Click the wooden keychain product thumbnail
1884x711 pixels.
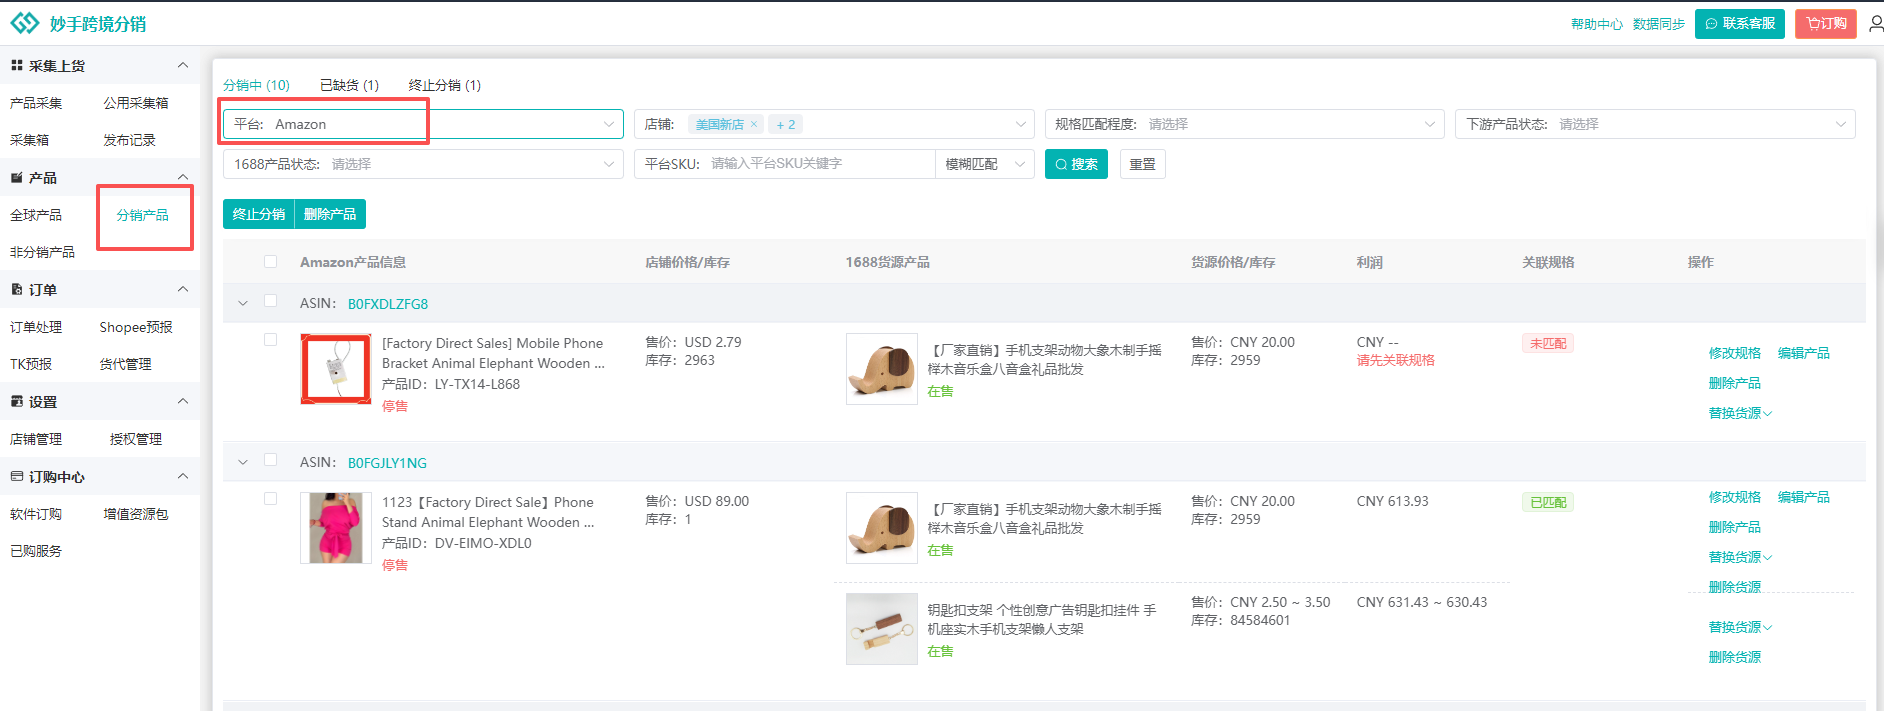[881, 629]
